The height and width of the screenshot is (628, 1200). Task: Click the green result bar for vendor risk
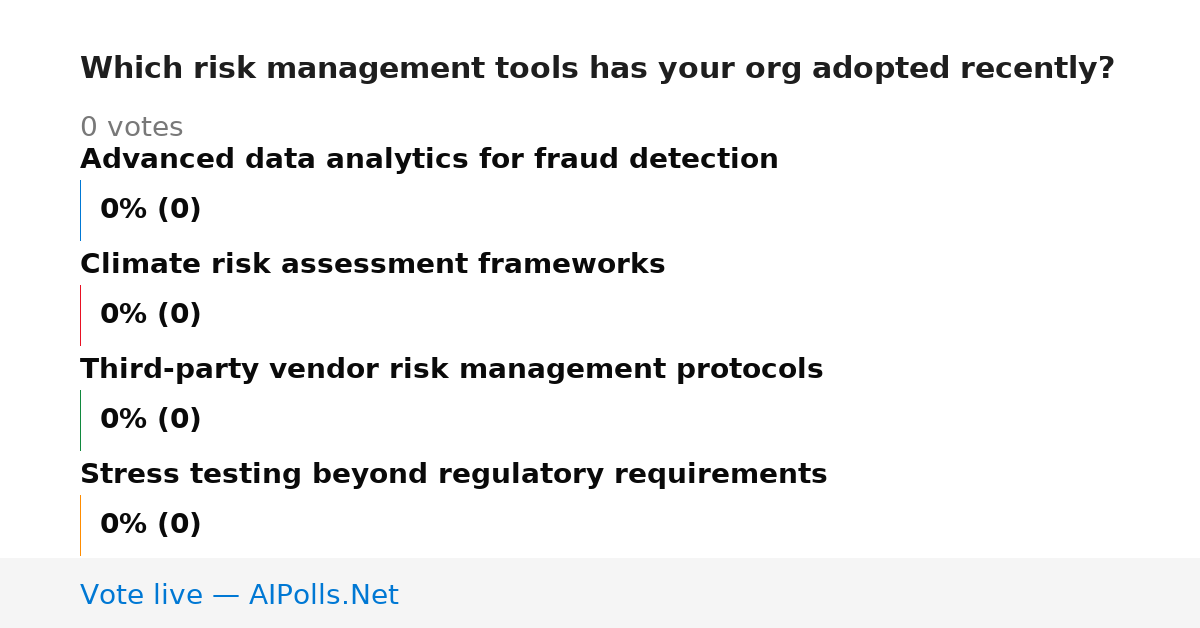[x=80, y=420]
